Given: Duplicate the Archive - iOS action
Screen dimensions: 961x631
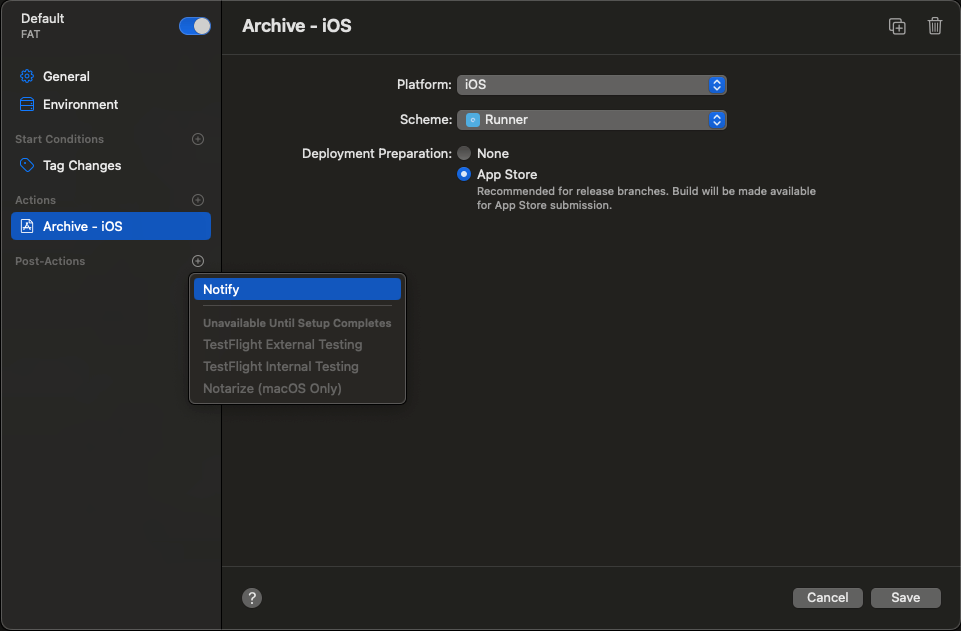Looking at the screenshot, I should tap(897, 26).
